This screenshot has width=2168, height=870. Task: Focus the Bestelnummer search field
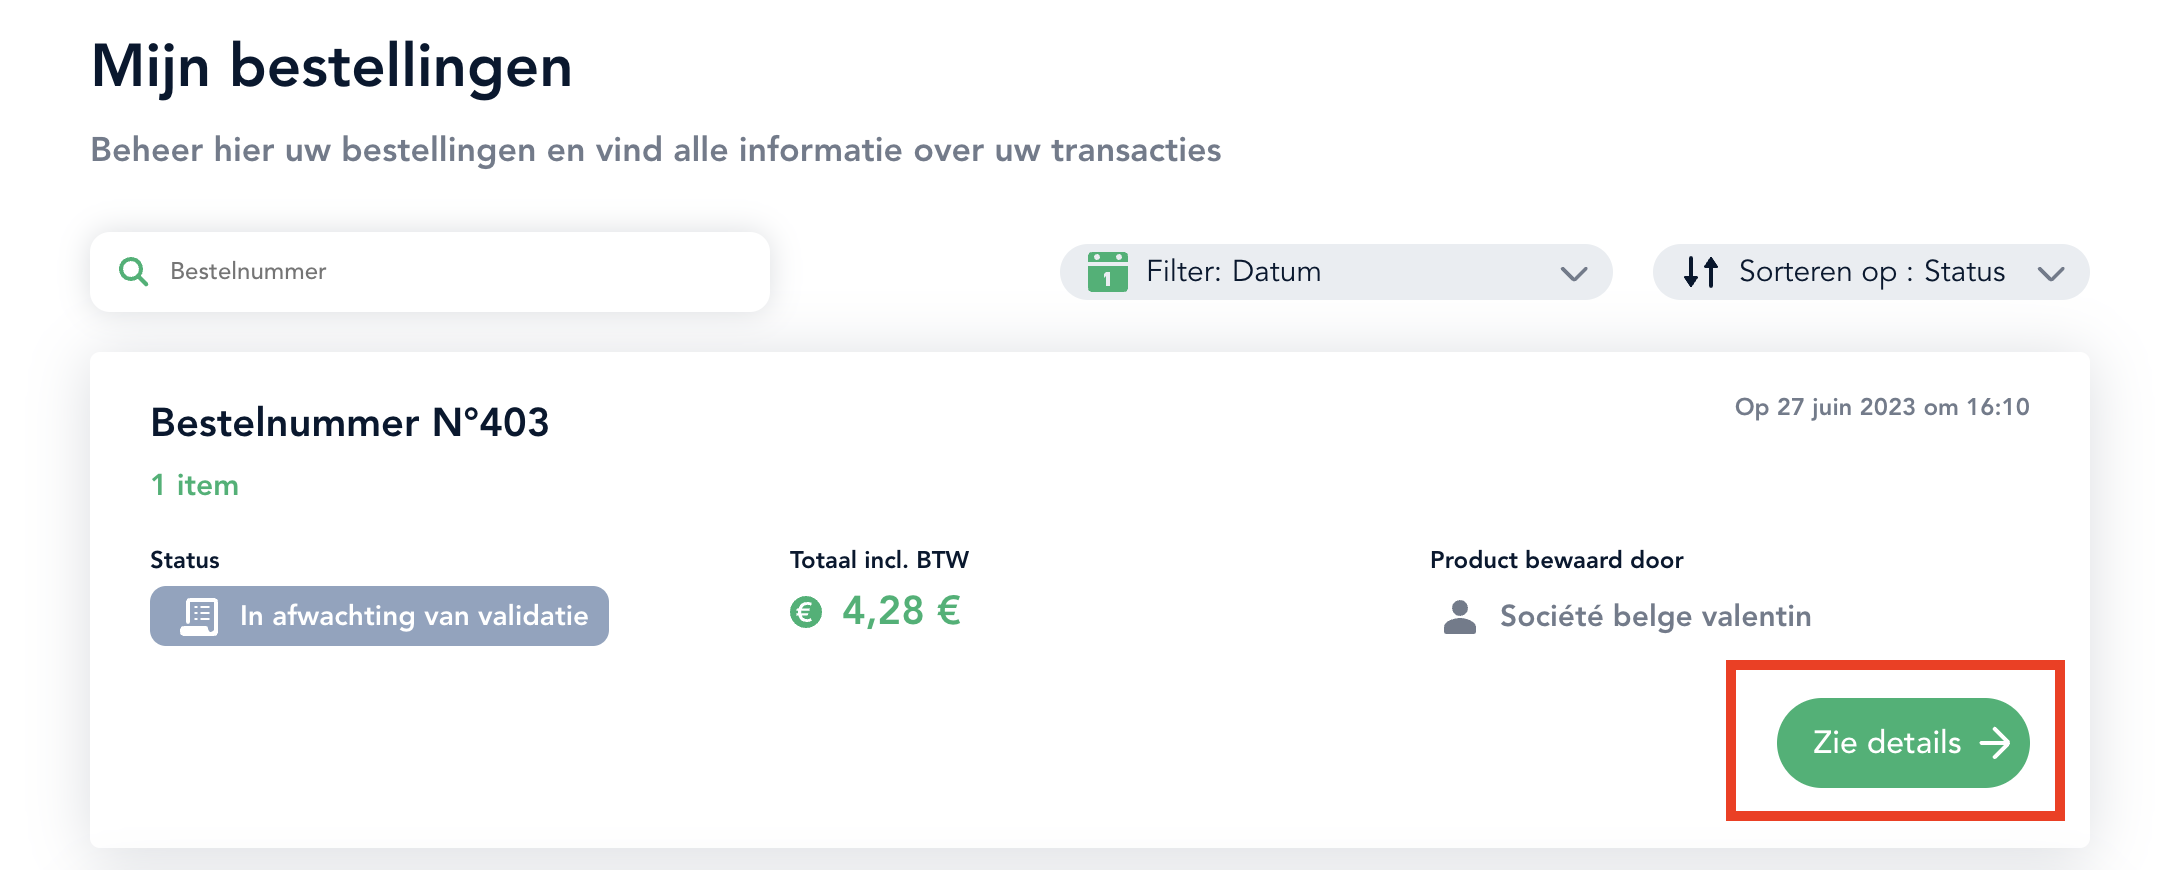[430, 272]
